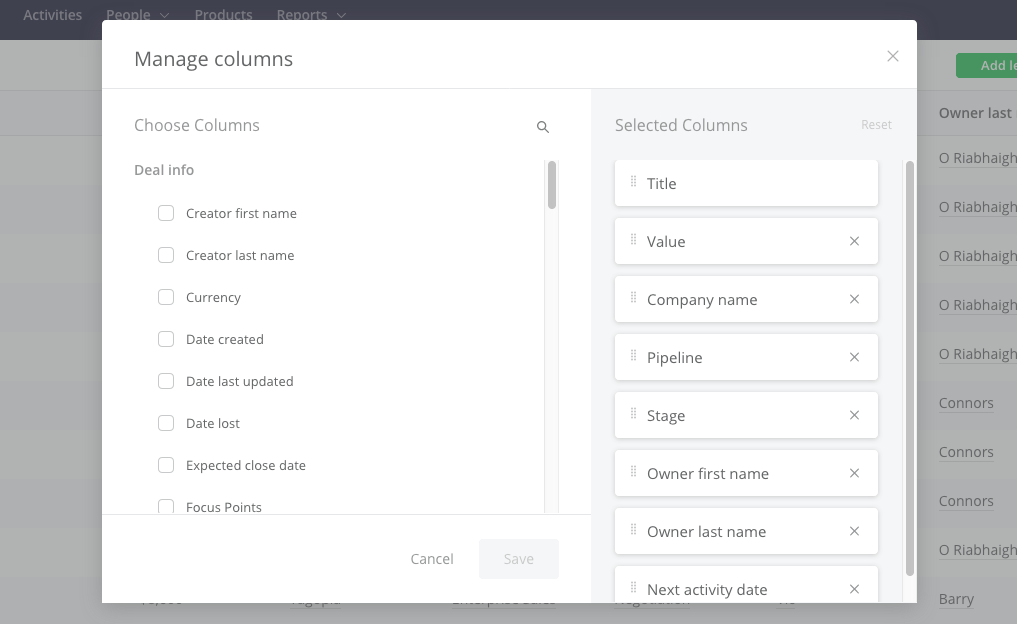Open the Products menu item
The height and width of the screenshot is (624, 1017).
[x=223, y=15]
